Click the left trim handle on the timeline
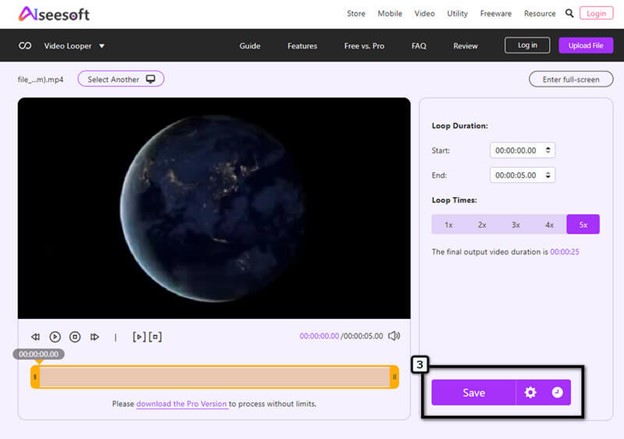624x439 pixels. click(35, 377)
